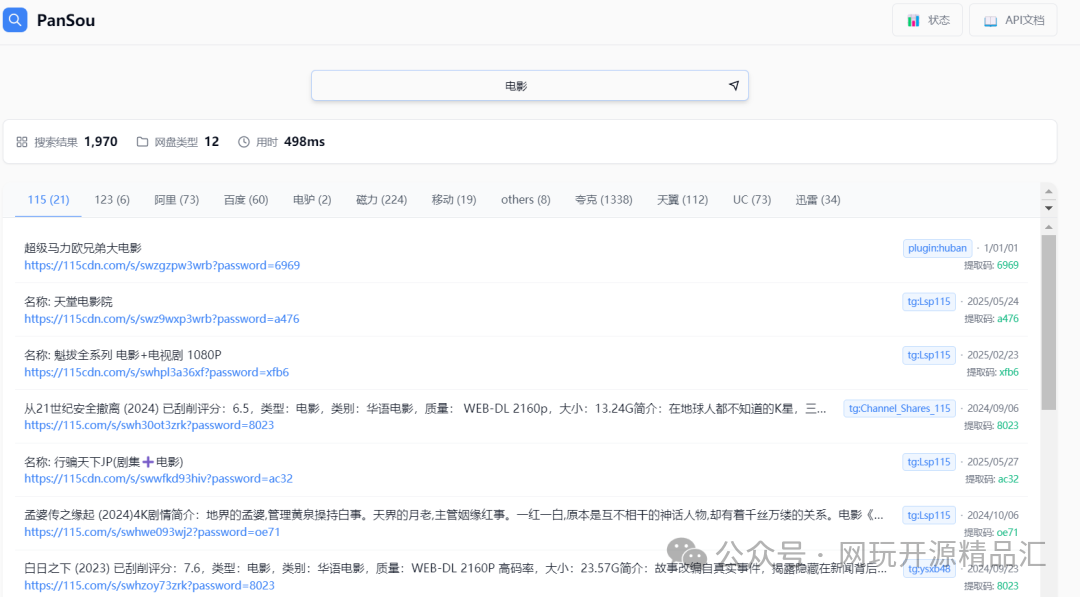Switch to the 磁力 (224) tab
This screenshot has height=597, width=1080.
coord(381,199)
